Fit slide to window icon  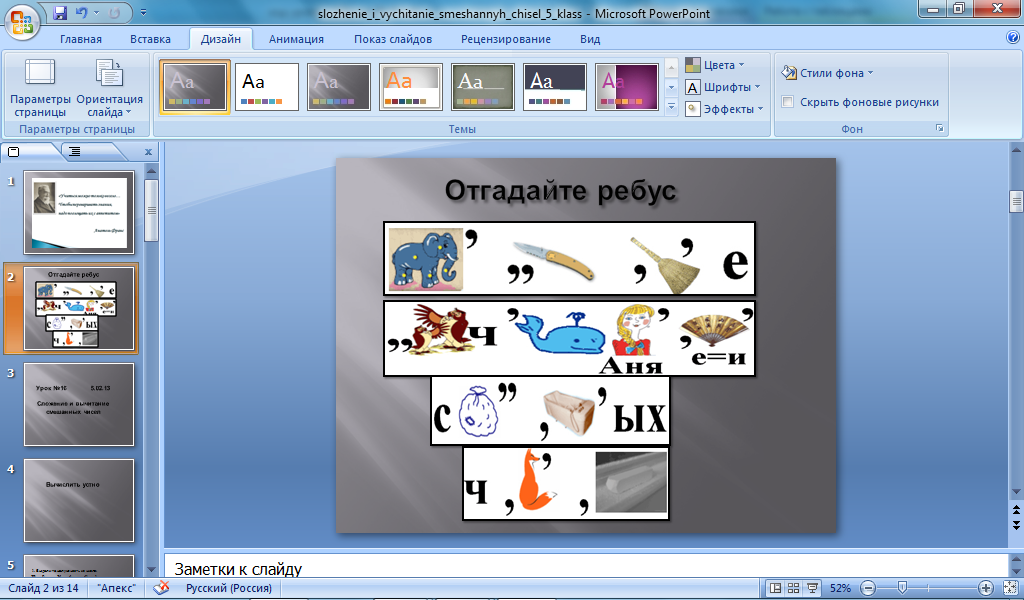point(1010,588)
